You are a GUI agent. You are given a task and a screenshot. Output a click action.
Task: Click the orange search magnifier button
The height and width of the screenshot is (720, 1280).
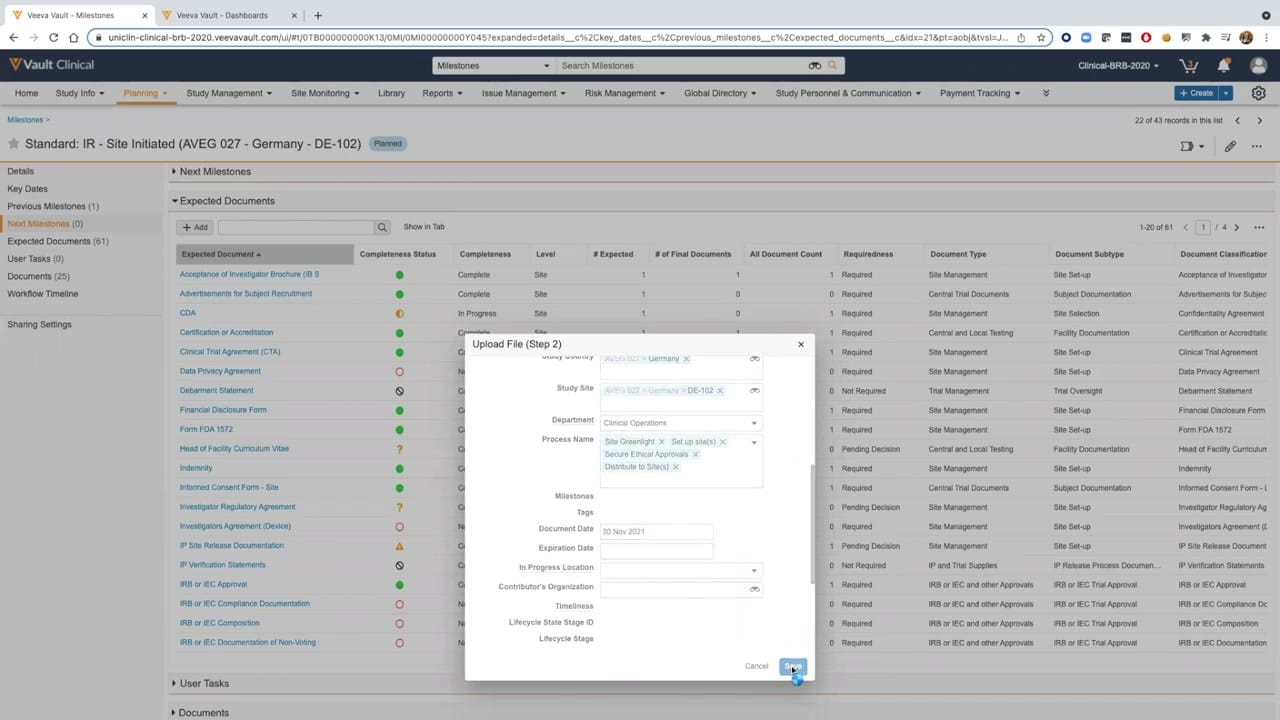coord(833,66)
